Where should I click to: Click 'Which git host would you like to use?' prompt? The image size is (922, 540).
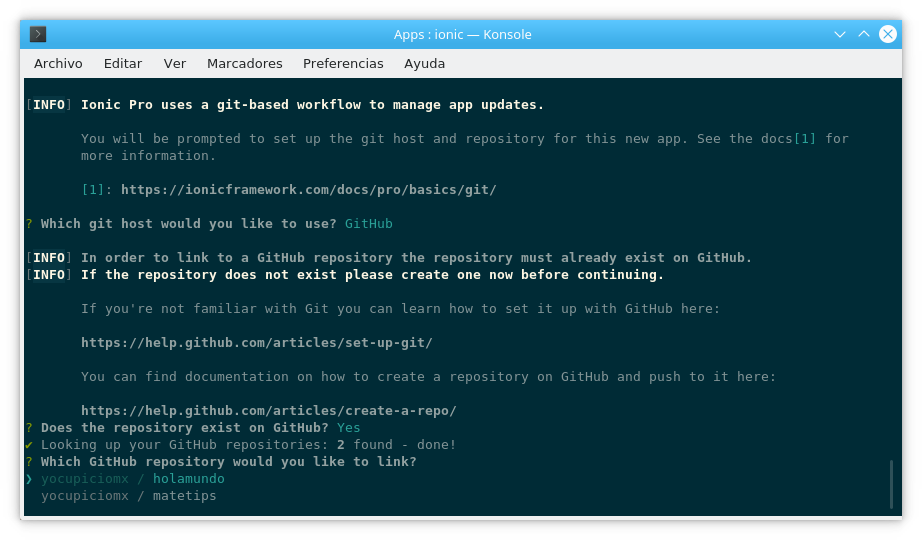(188, 224)
